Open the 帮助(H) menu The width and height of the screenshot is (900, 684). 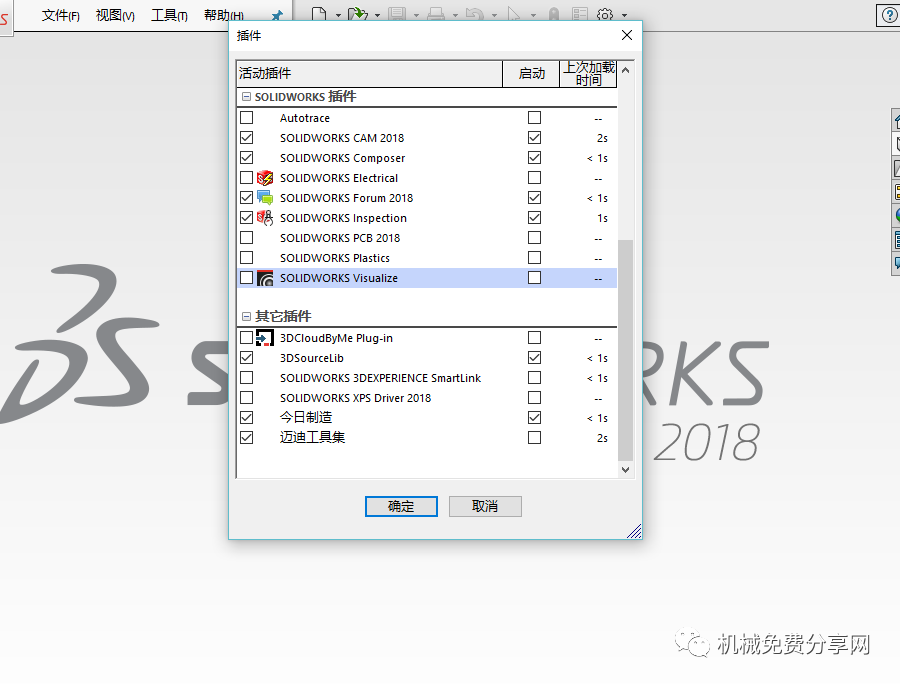click(224, 15)
